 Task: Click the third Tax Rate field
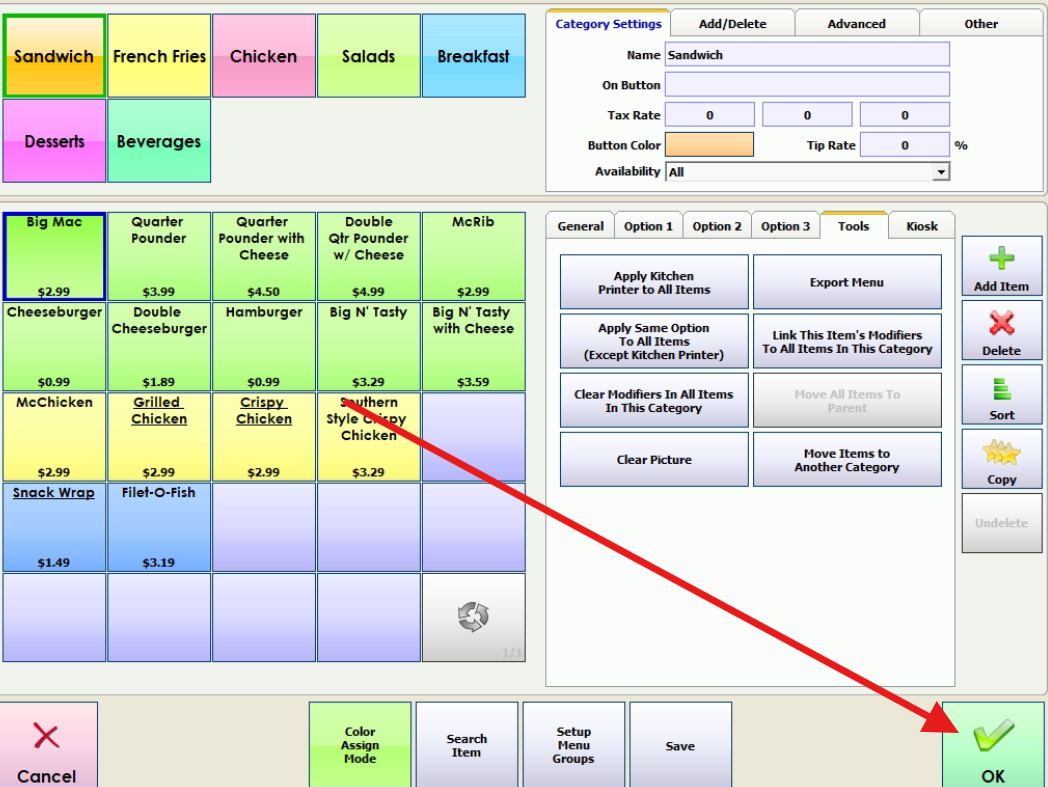[904, 114]
